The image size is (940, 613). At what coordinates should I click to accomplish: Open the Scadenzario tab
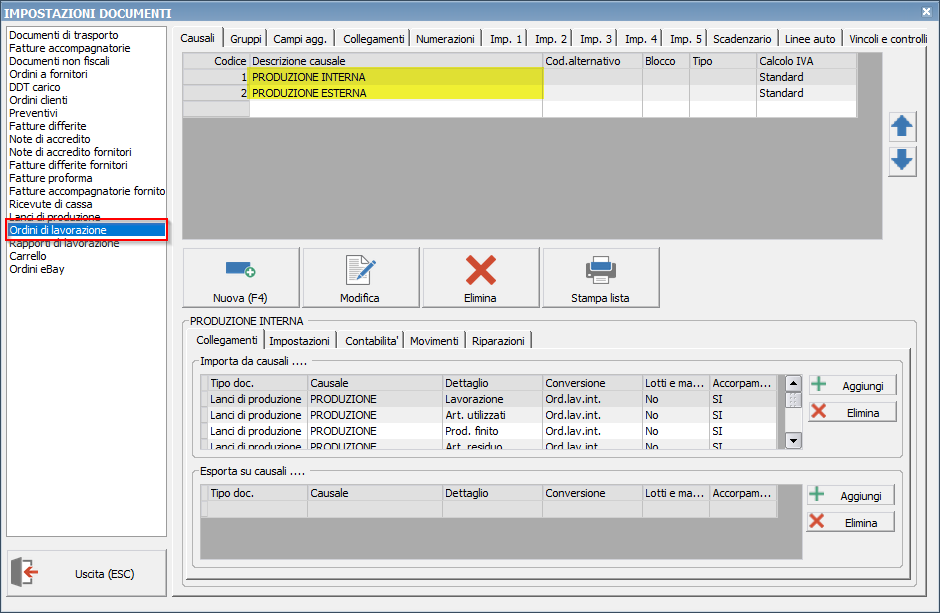(742, 39)
